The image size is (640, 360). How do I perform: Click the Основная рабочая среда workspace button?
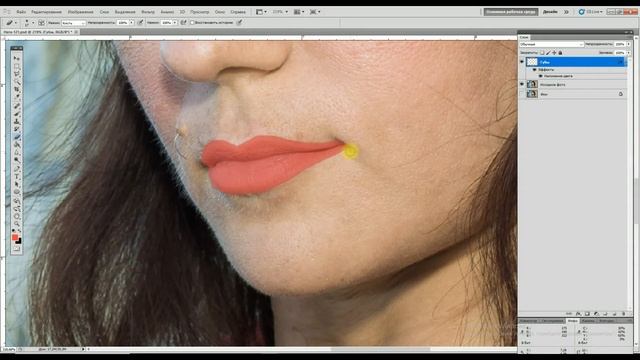[x=511, y=12]
